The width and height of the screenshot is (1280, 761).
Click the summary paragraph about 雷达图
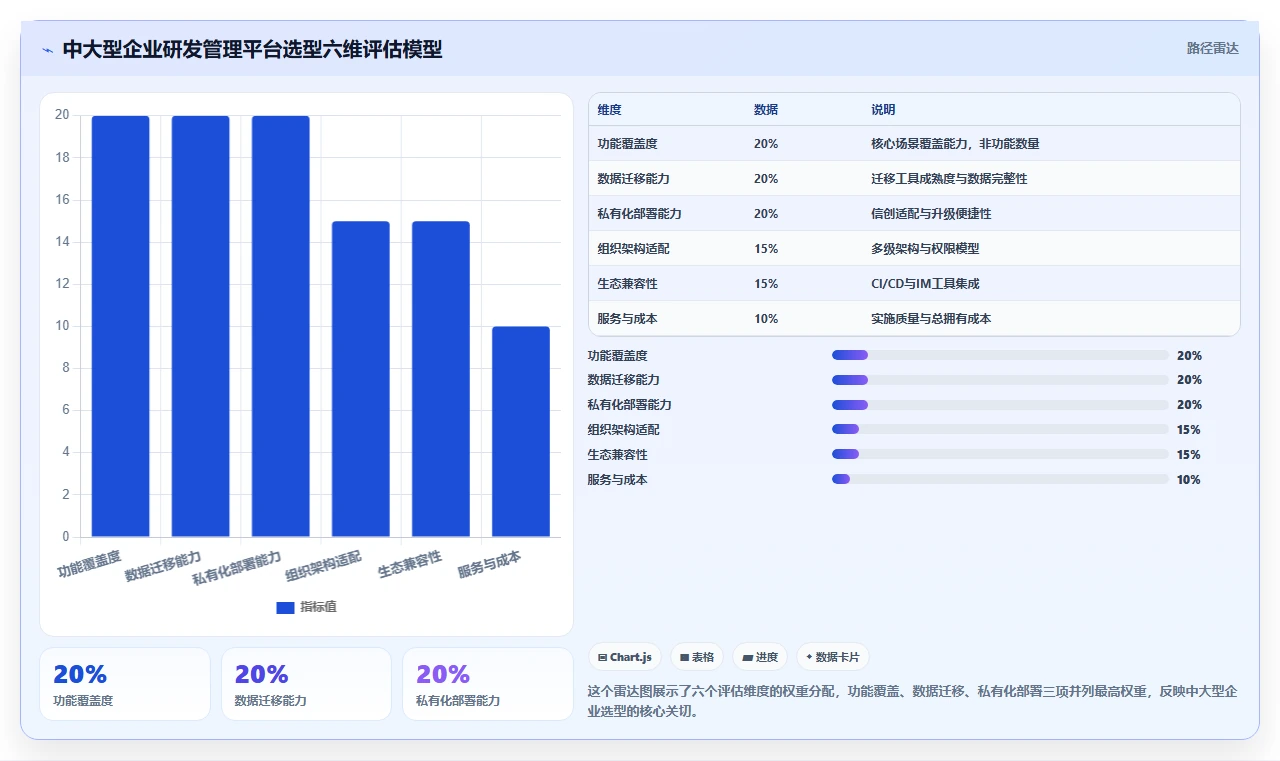tap(912, 701)
